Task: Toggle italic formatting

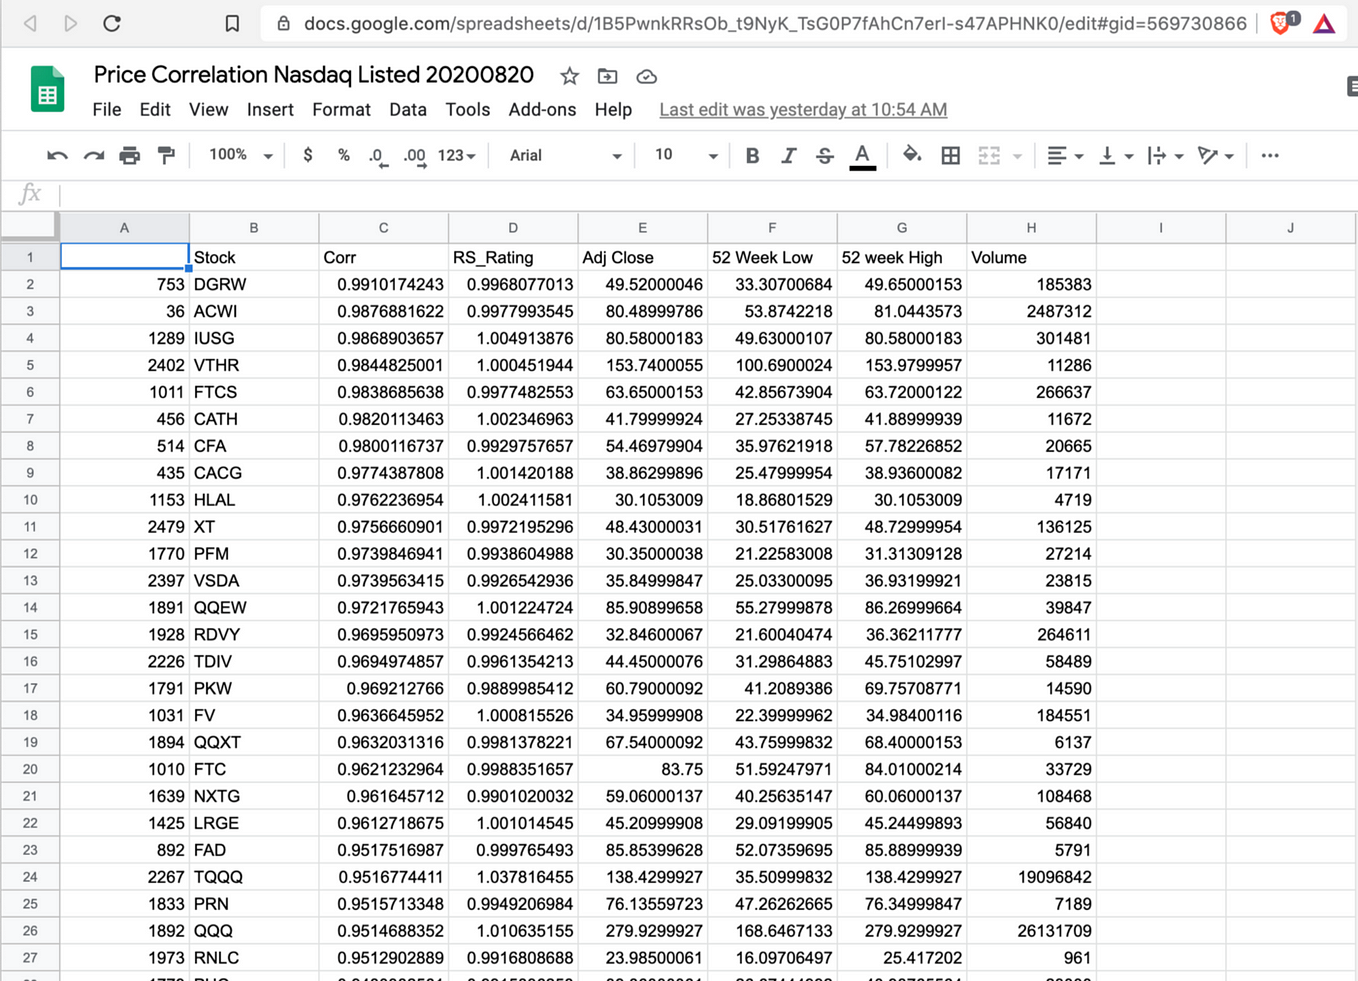Action: (x=788, y=155)
